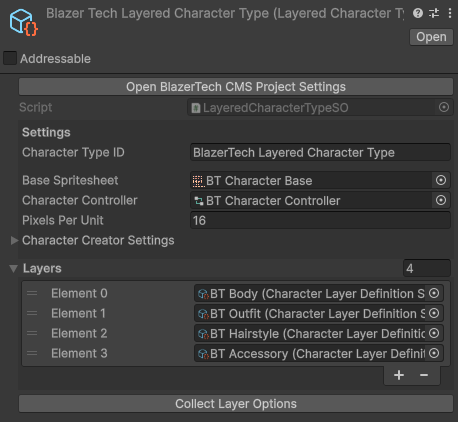The height and width of the screenshot is (422, 458).
Task: Select the Element 1 row label
Action: 78,313
